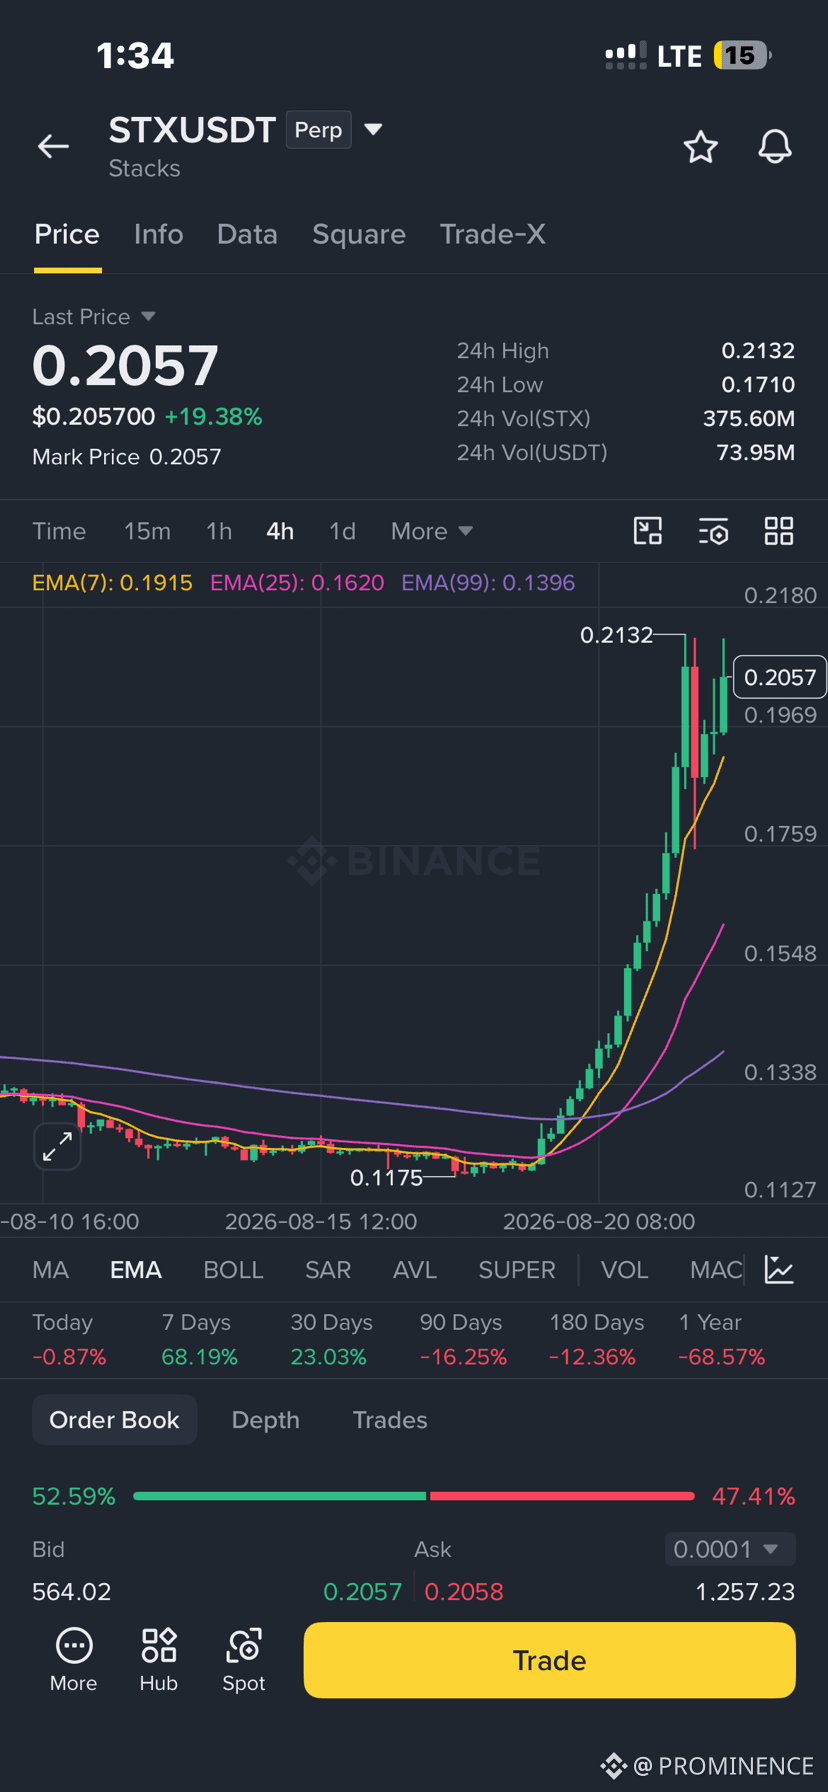
Task: Tap the 180 Days -12.36% performance
Action: coord(596,1339)
